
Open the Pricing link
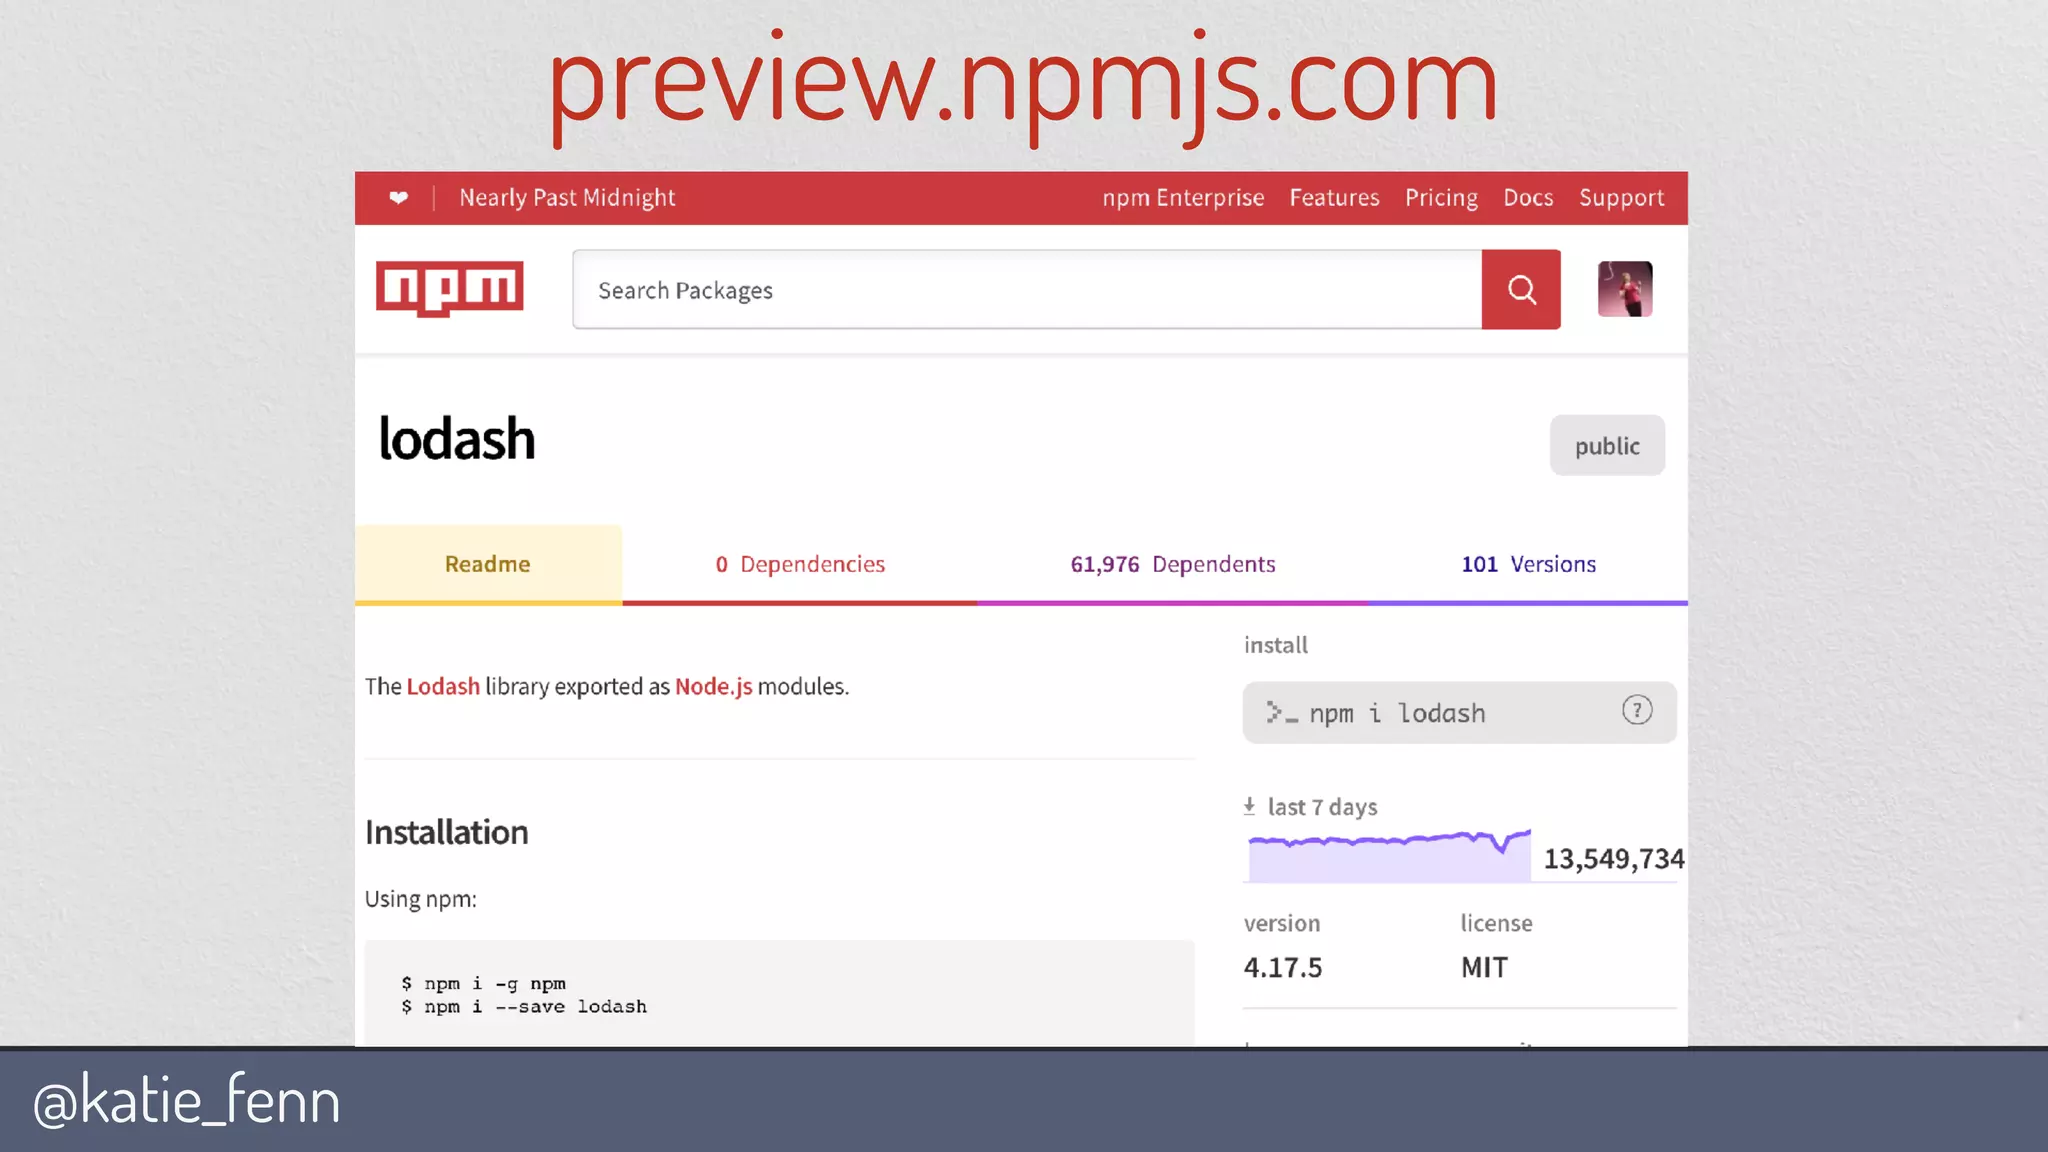click(1441, 198)
